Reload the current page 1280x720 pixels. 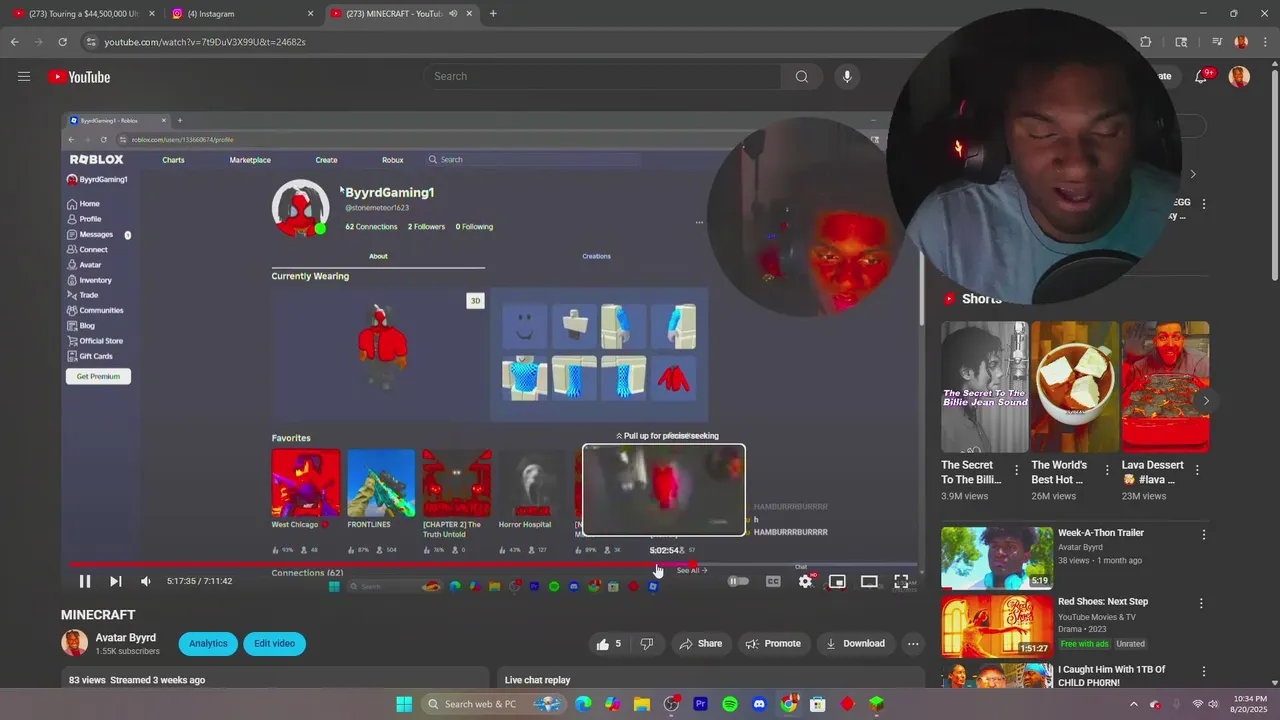[62, 42]
